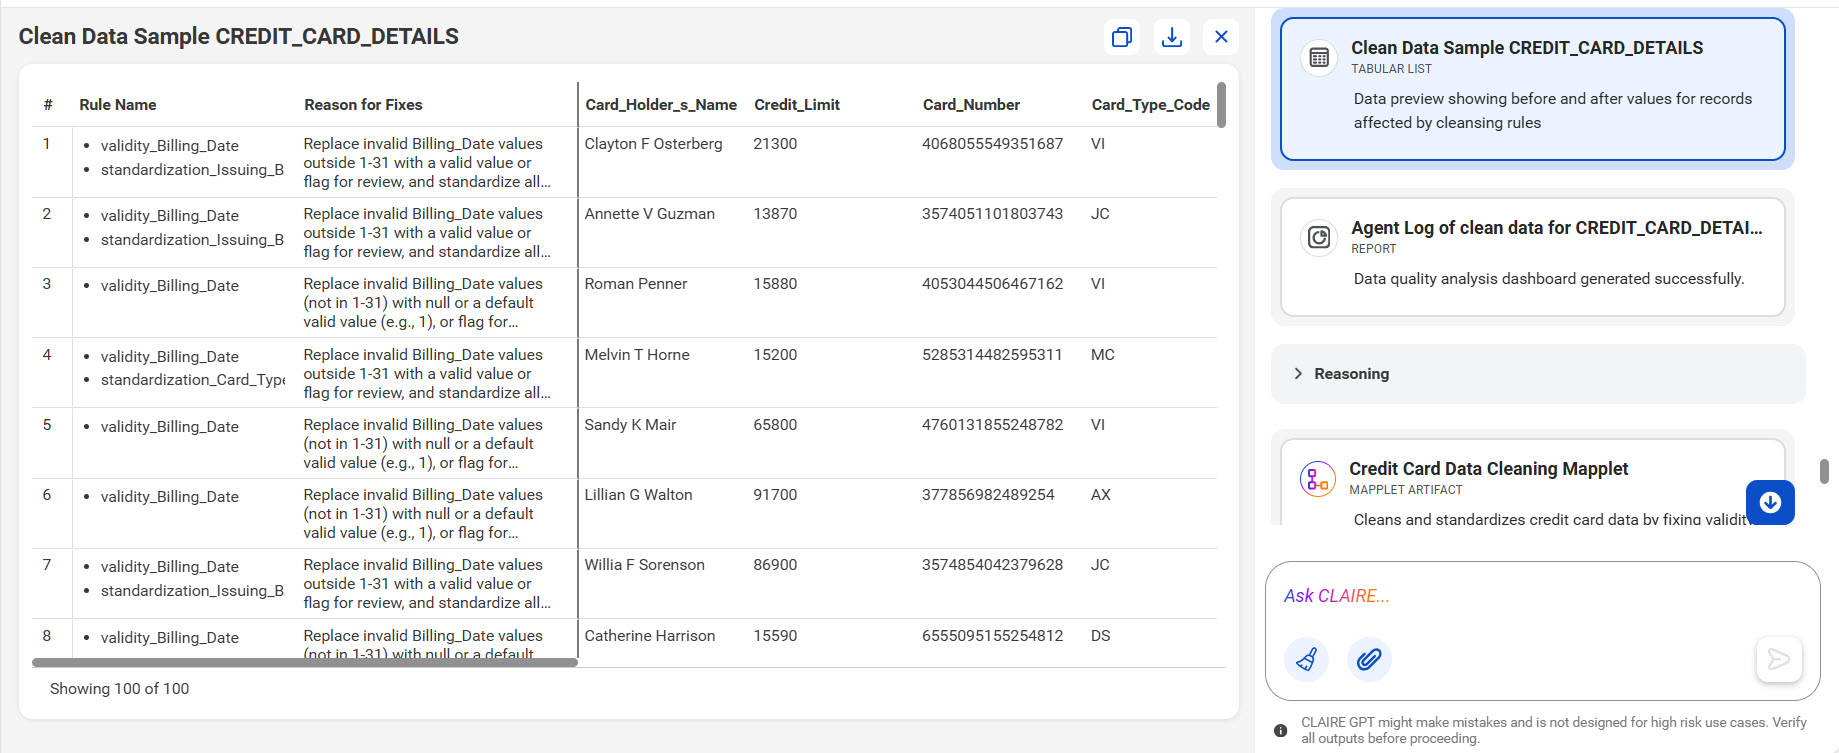Click card number 6555095155254812
This screenshot has height=753, width=1839.
(x=992, y=636)
